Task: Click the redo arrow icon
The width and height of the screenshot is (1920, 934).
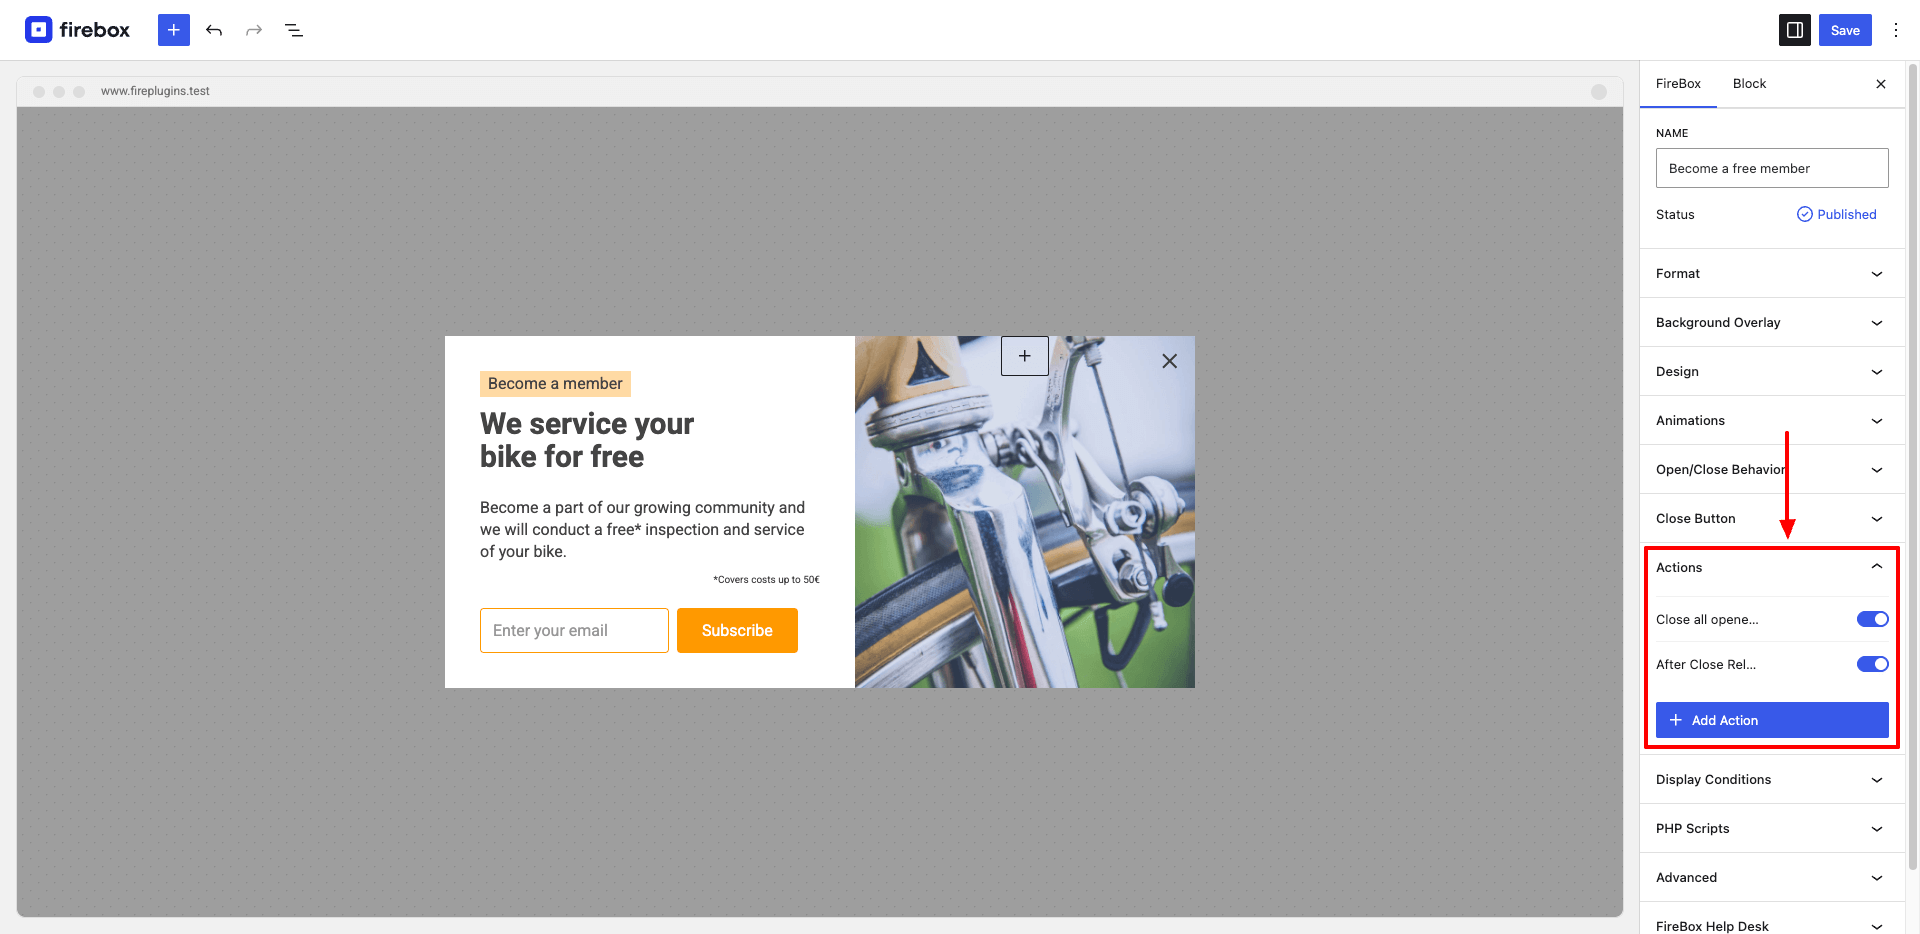Action: point(254,30)
